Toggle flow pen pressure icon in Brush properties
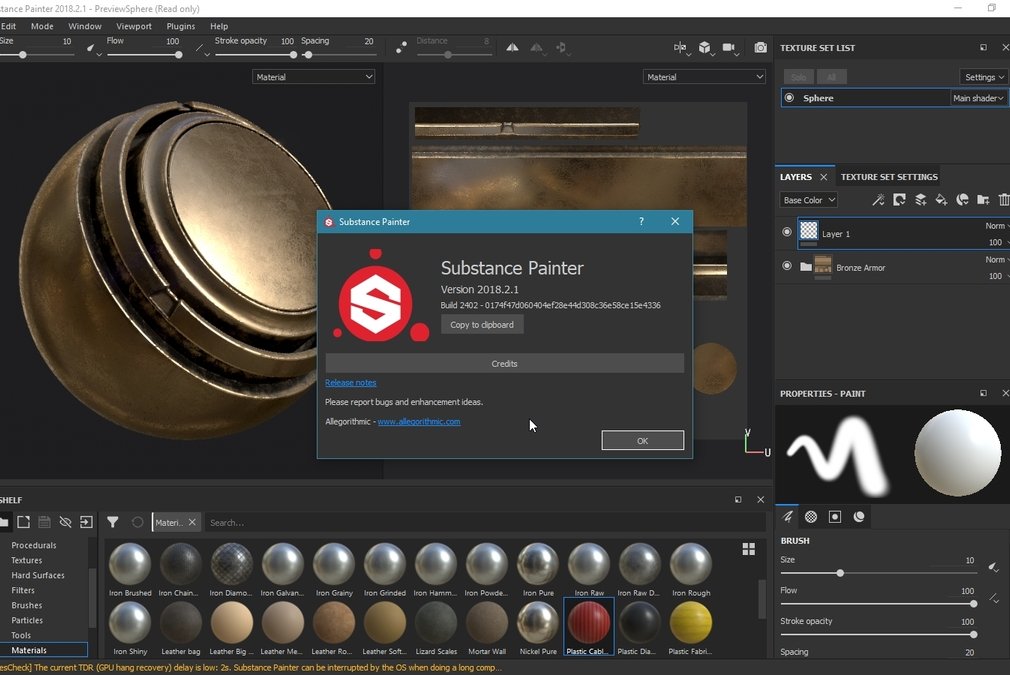The image size is (1010, 675). 994,598
